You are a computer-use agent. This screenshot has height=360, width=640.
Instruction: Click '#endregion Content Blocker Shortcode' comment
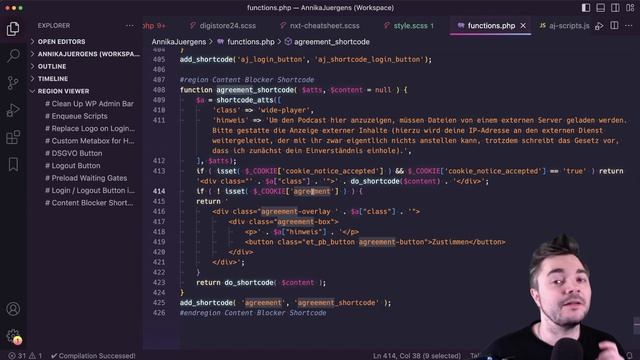tap(253, 313)
